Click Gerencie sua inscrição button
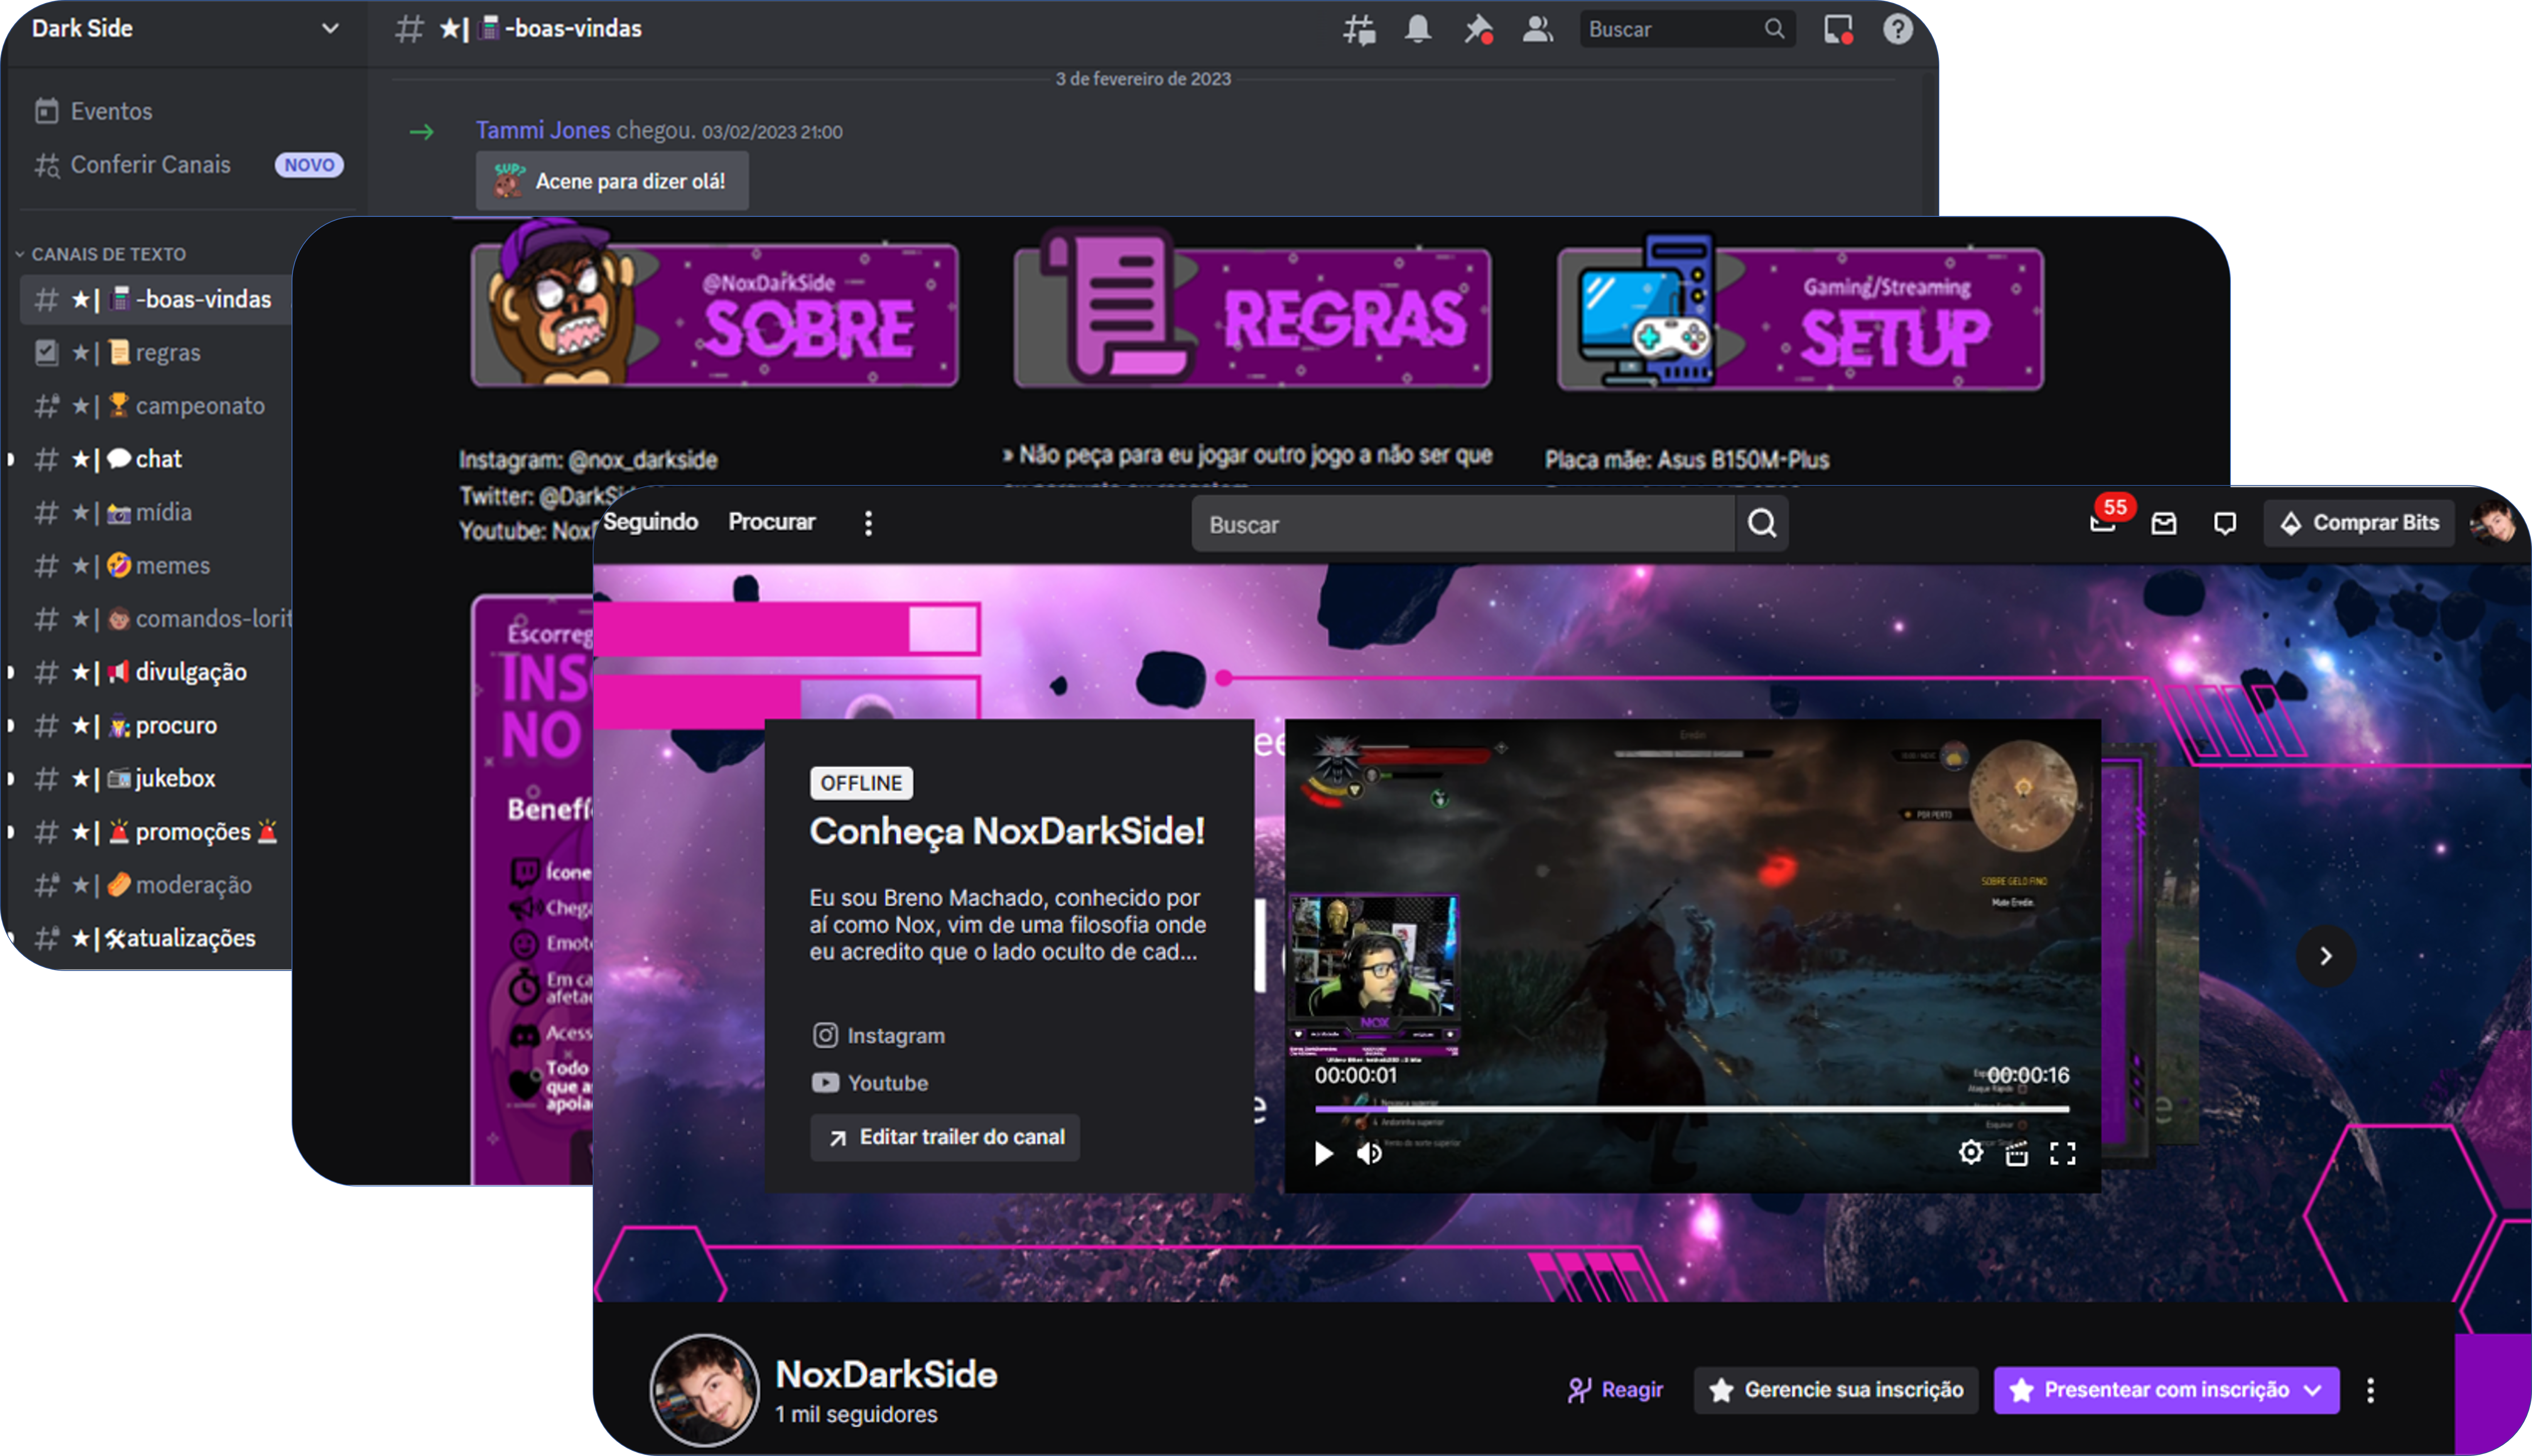 (x=1836, y=1390)
